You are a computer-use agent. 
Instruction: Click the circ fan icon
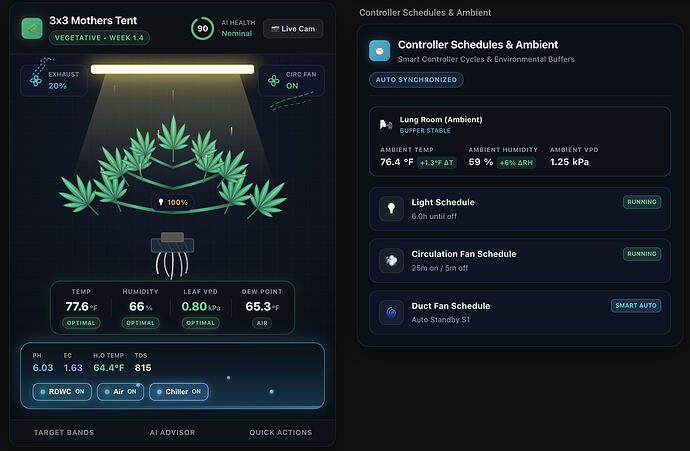tap(274, 81)
